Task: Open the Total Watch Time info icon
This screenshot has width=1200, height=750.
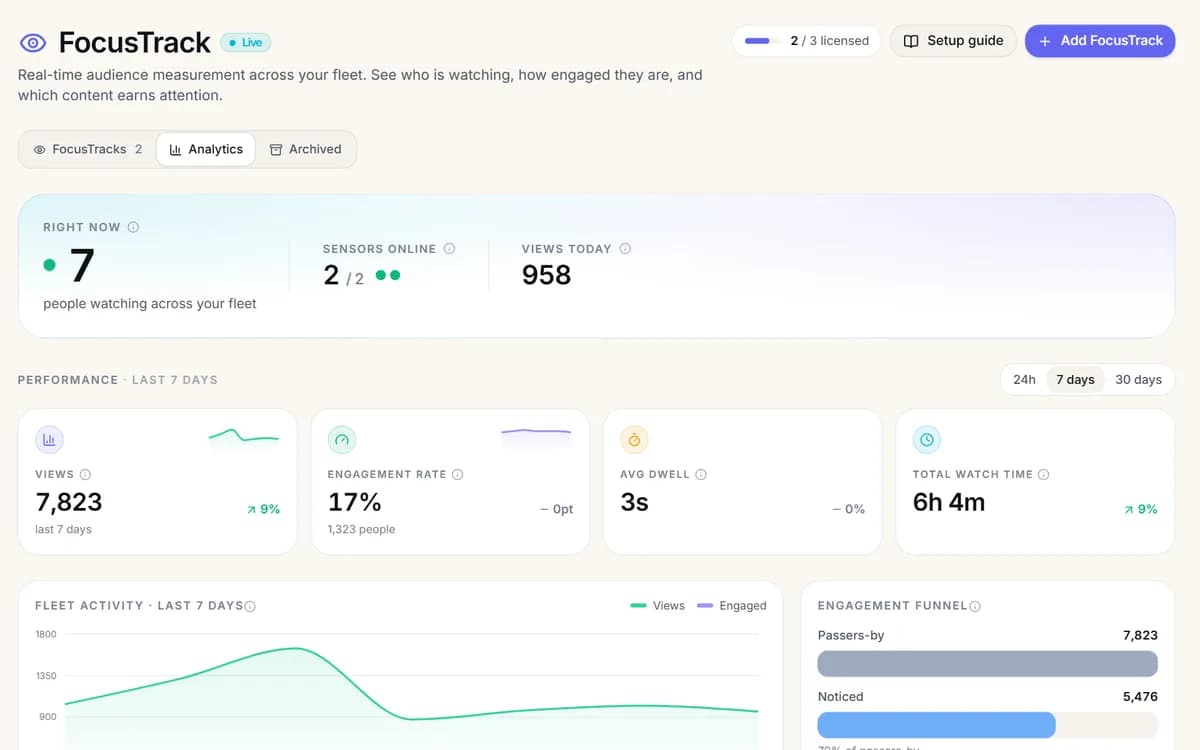Action: click(1044, 474)
